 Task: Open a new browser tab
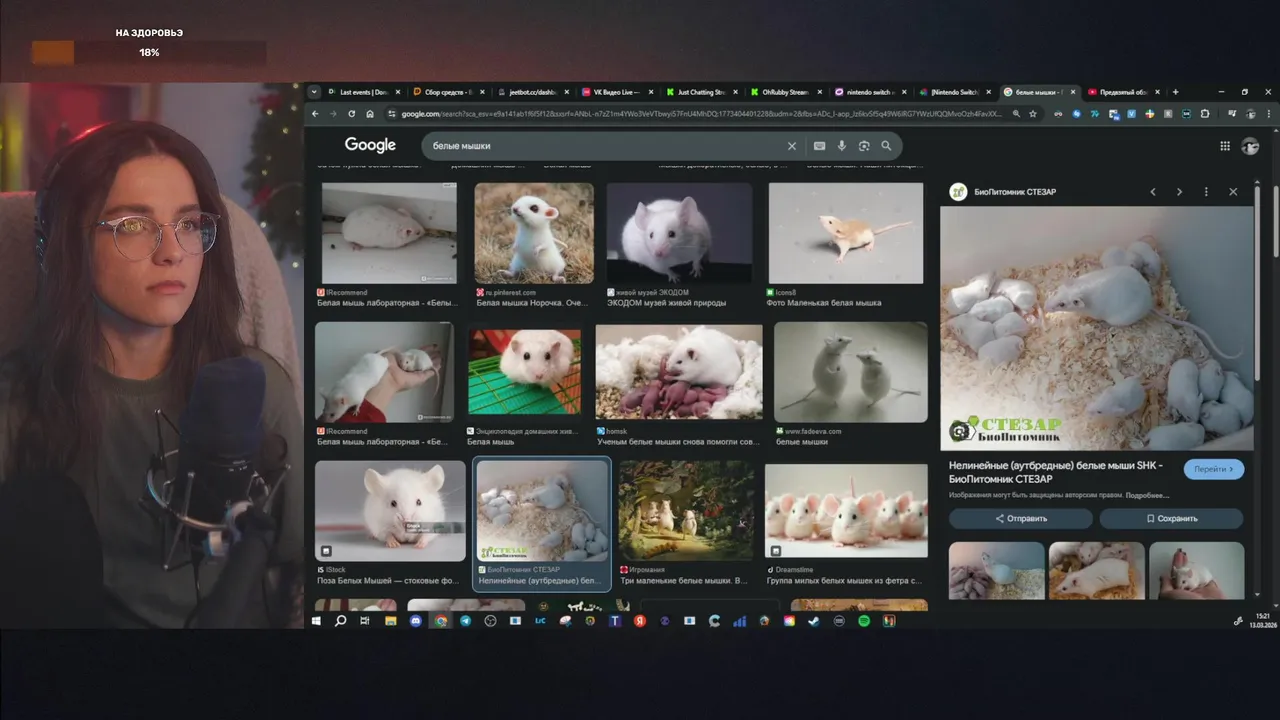point(1175,92)
